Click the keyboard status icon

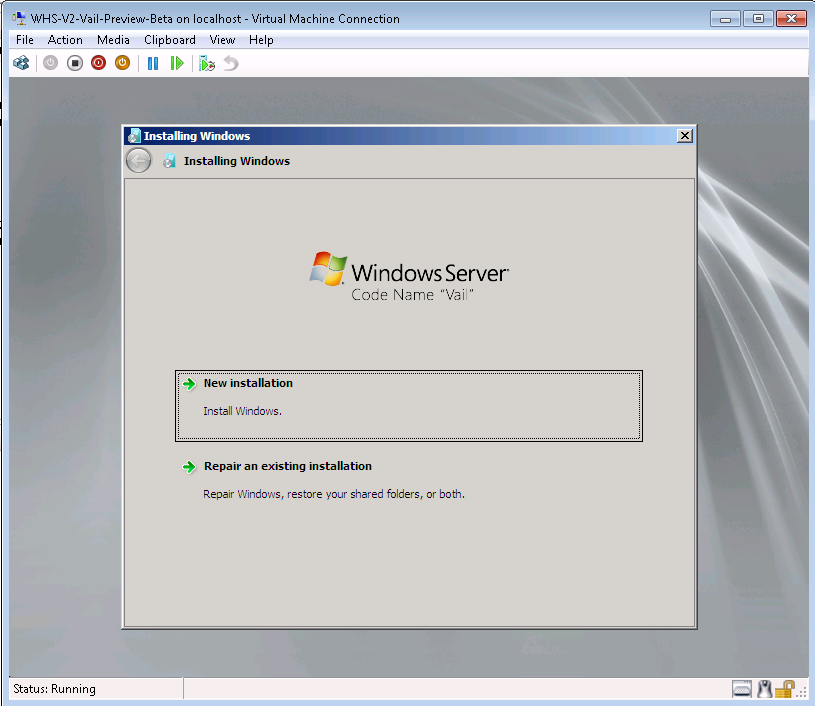742,689
